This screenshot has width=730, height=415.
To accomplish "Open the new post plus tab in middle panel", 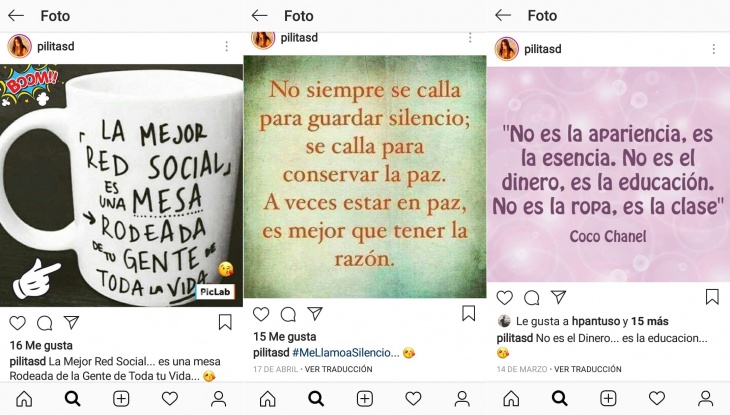I will 365,399.
